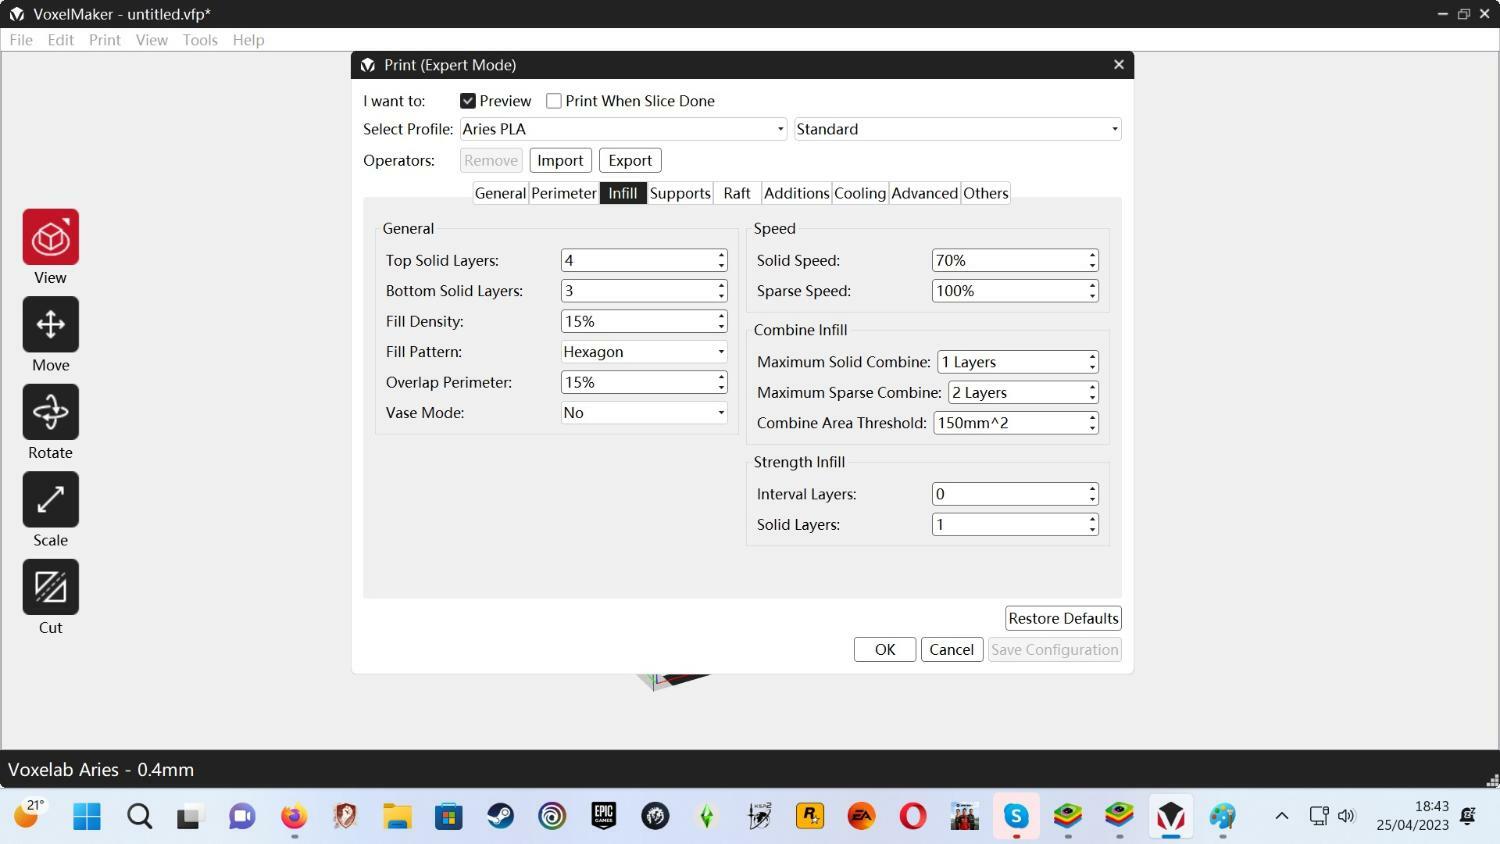Screen dimensions: 1500x844
Task: Click the Combine Area Threshold field
Action: pos(1016,423)
